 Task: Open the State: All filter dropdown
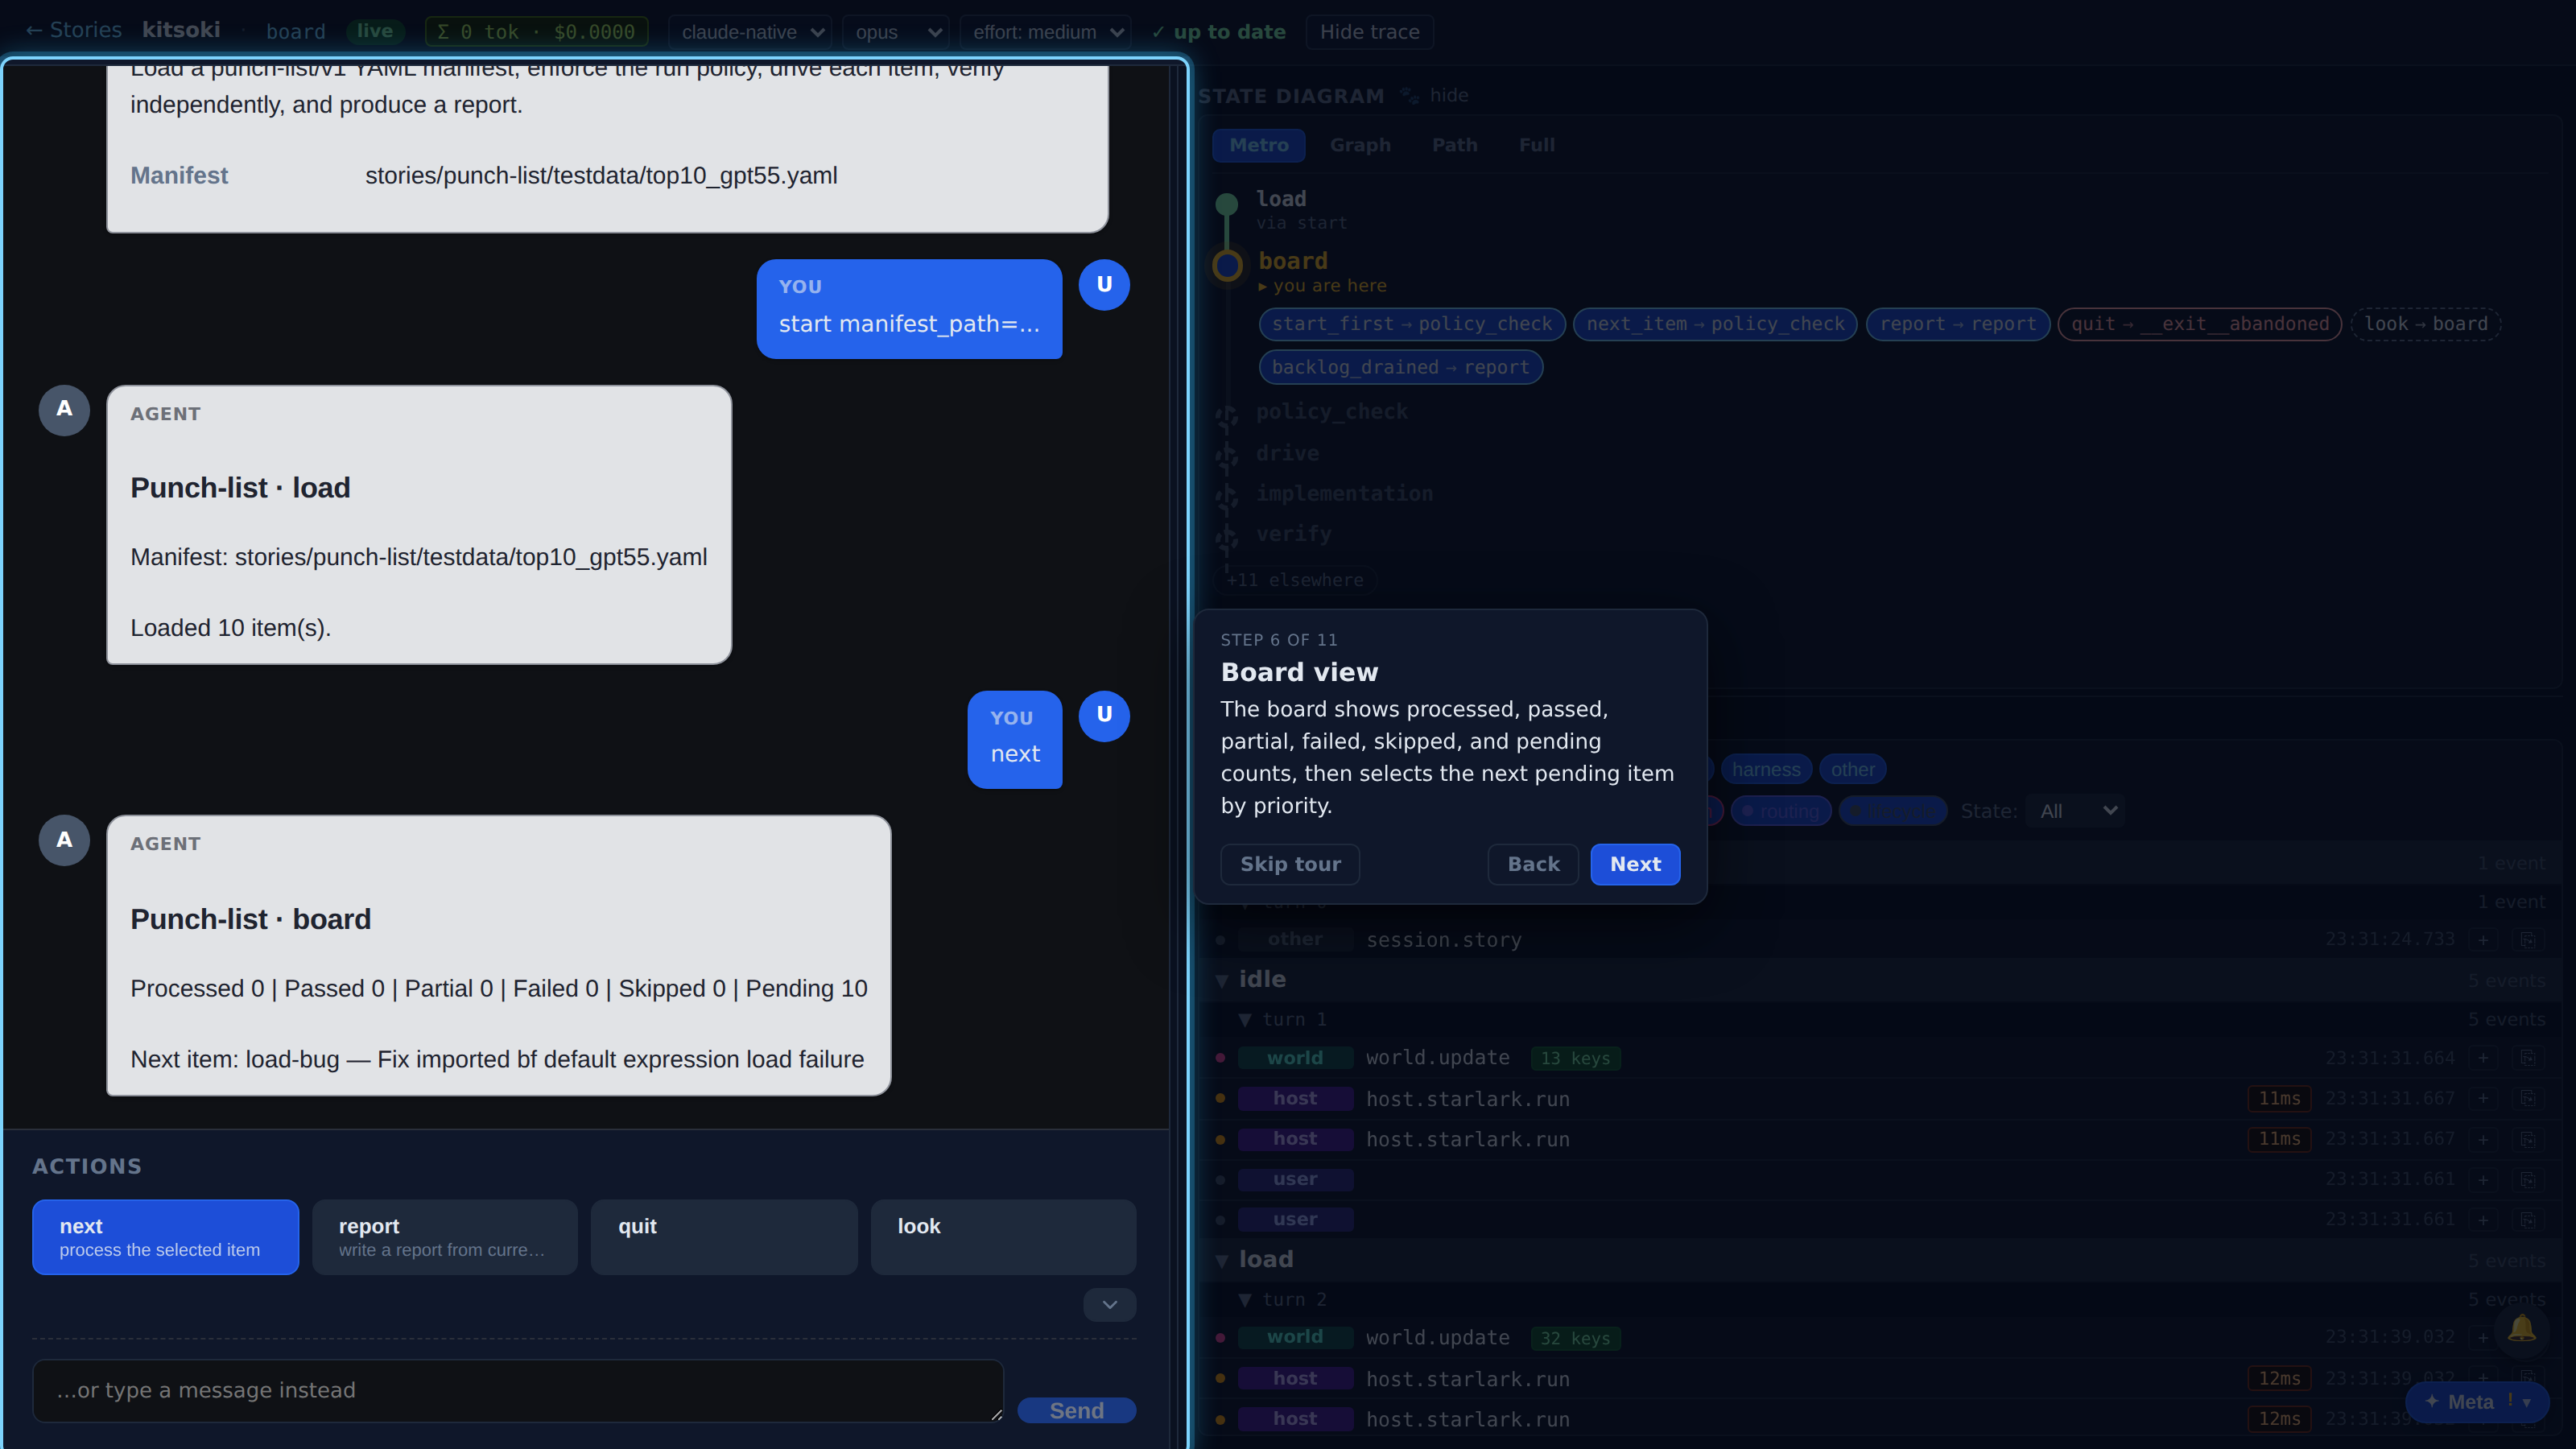2076,811
